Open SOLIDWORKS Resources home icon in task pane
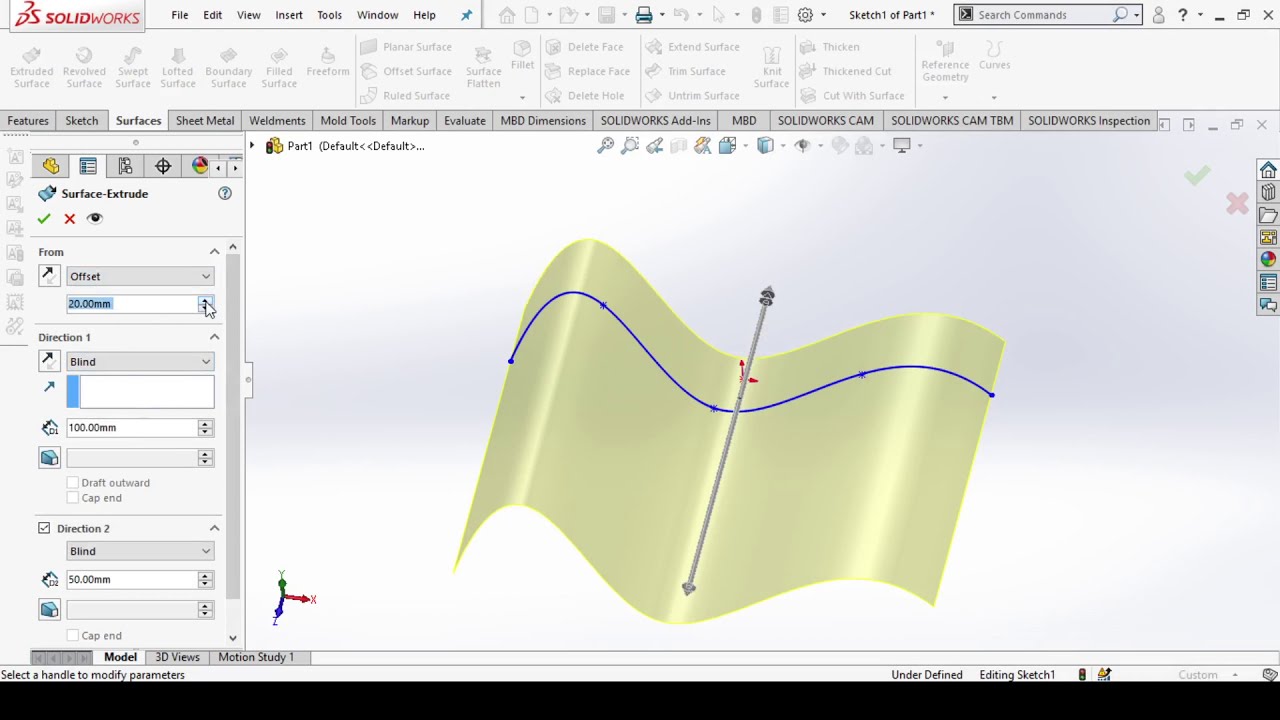Viewport: 1280px width, 720px height. pos(1268,170)
